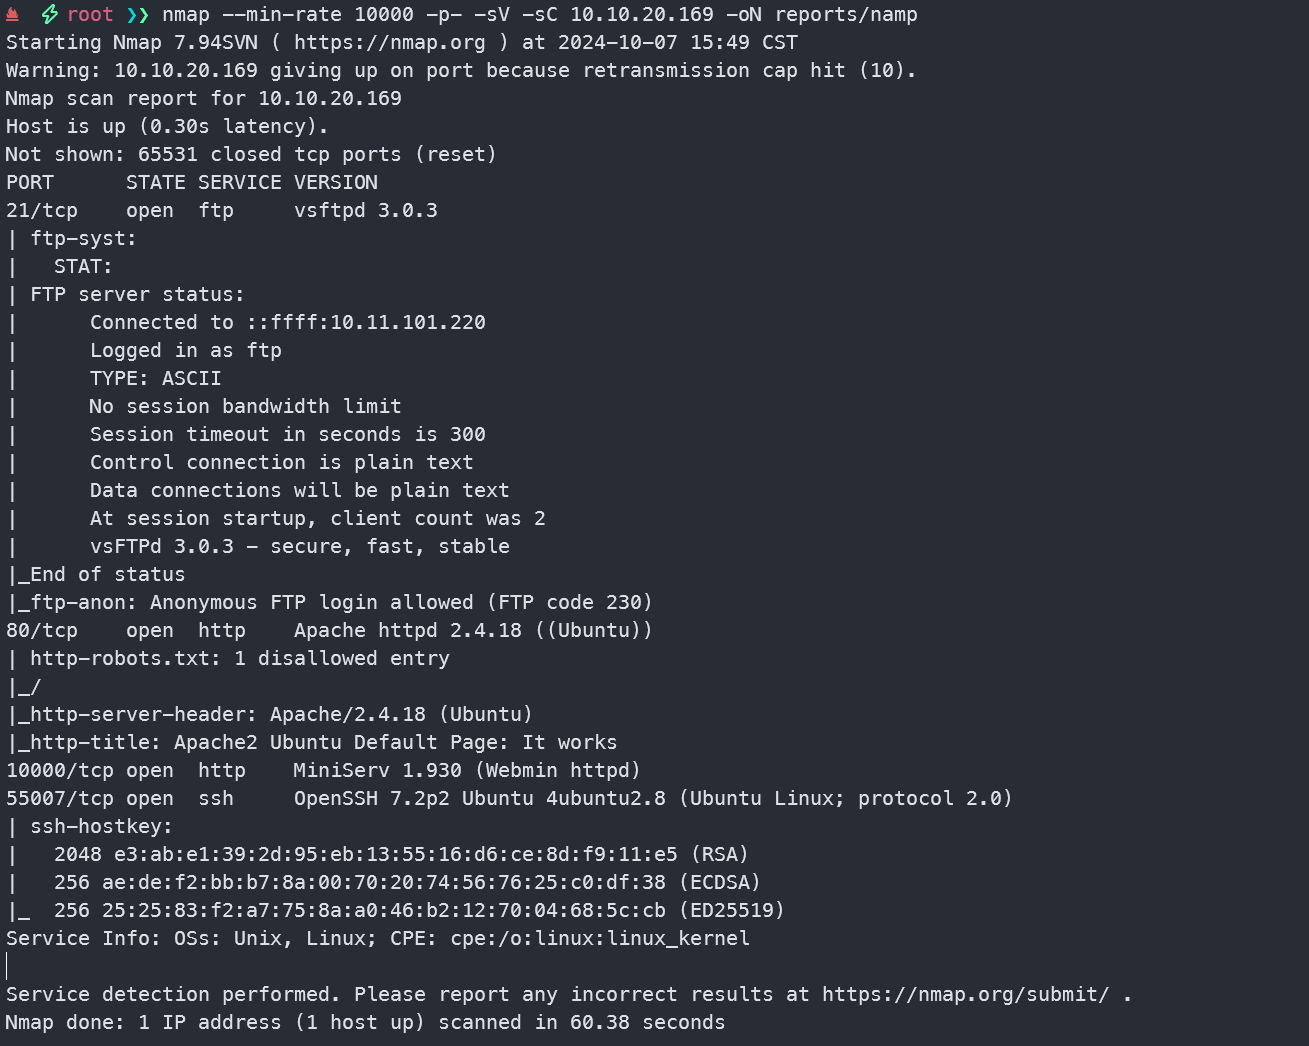Screen dimensions: 1309x1046
Task: Click the Connected to ::ffff:10.11.101.220 line
Action: 288,323
